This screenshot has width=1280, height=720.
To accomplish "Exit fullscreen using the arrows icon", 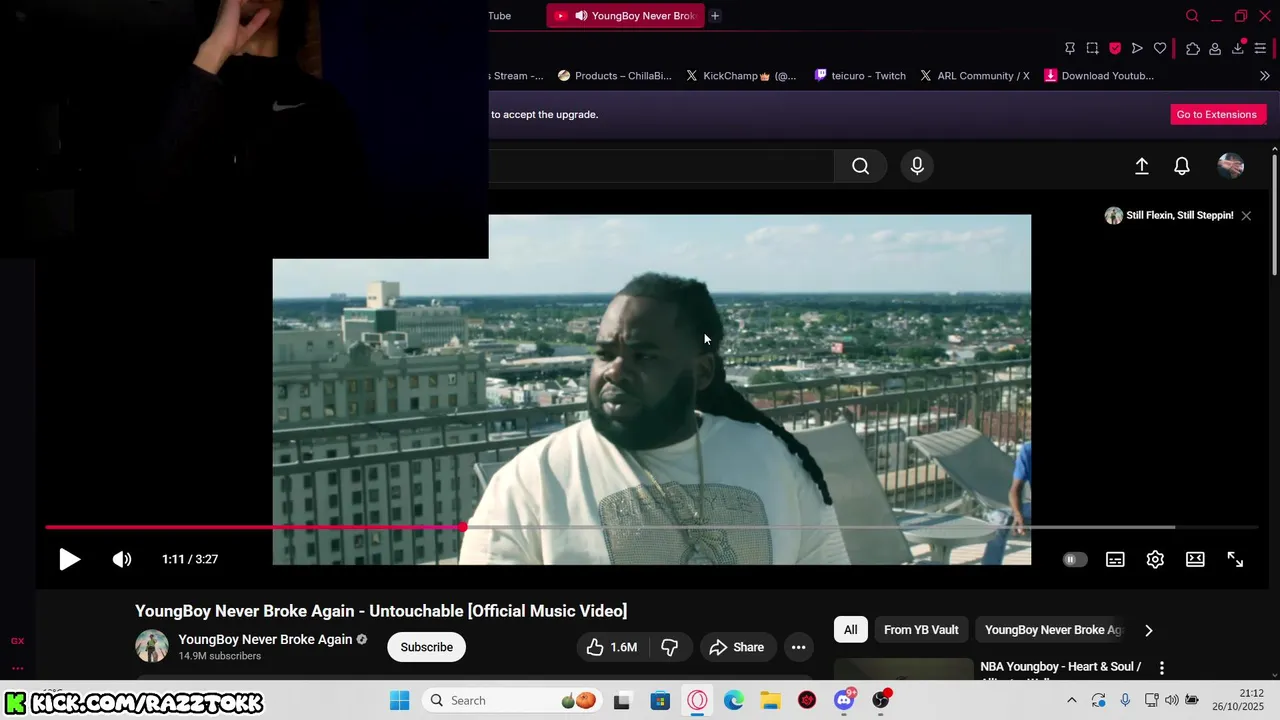I will tap(1235, 559).
